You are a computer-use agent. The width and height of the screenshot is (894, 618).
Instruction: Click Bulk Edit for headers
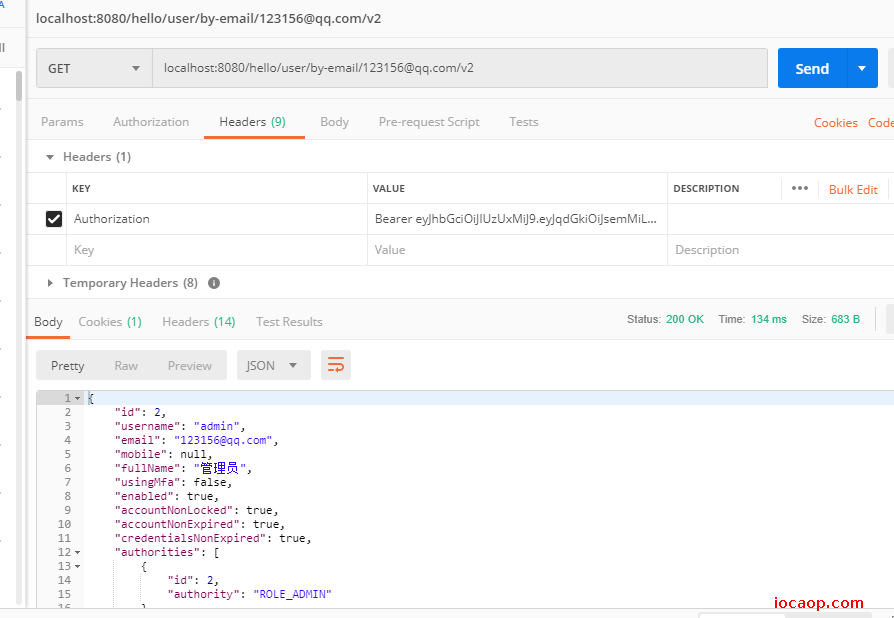pos(853,190)
